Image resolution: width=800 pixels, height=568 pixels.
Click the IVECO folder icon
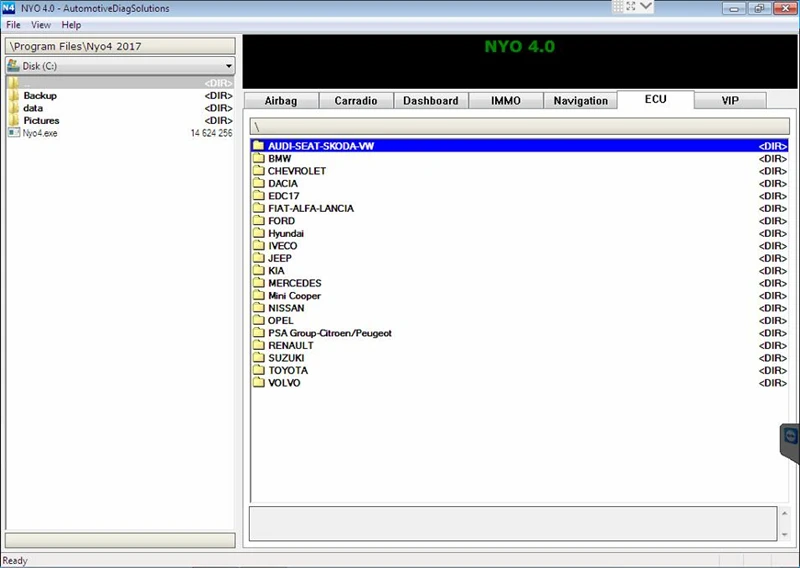click(x=259, y=245)
